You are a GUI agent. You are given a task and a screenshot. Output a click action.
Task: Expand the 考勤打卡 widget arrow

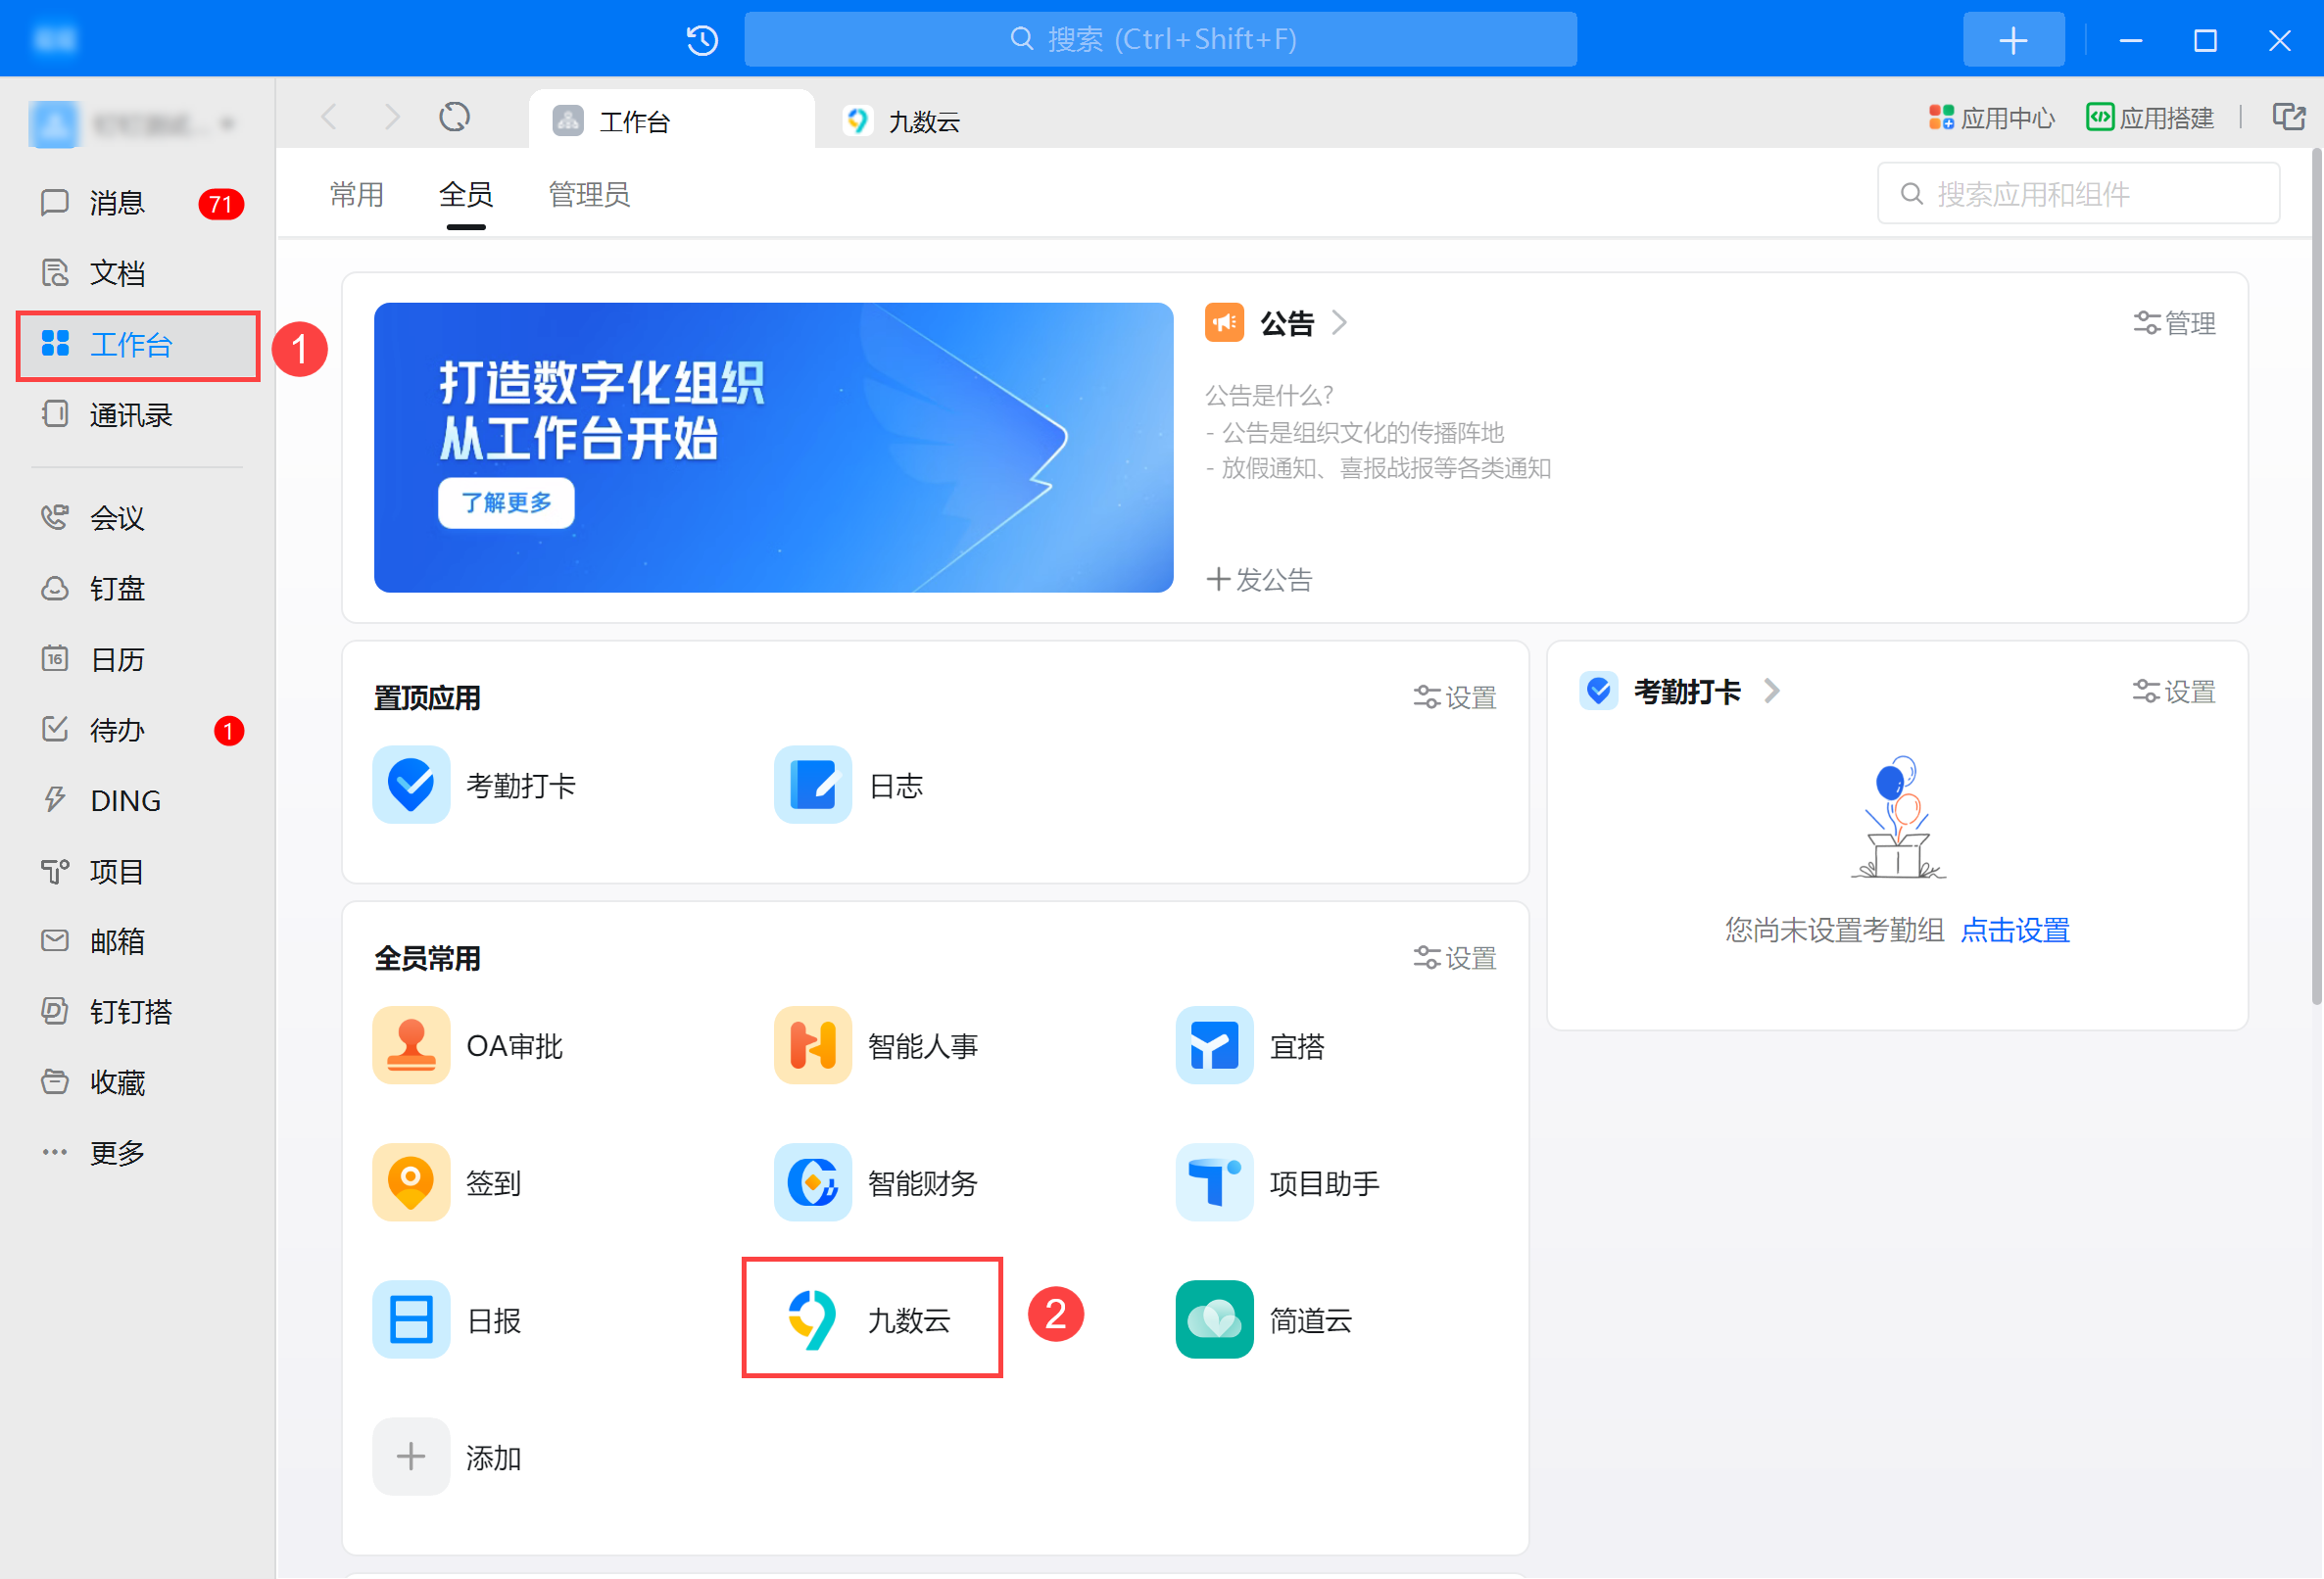click(x=1772, y=691)
